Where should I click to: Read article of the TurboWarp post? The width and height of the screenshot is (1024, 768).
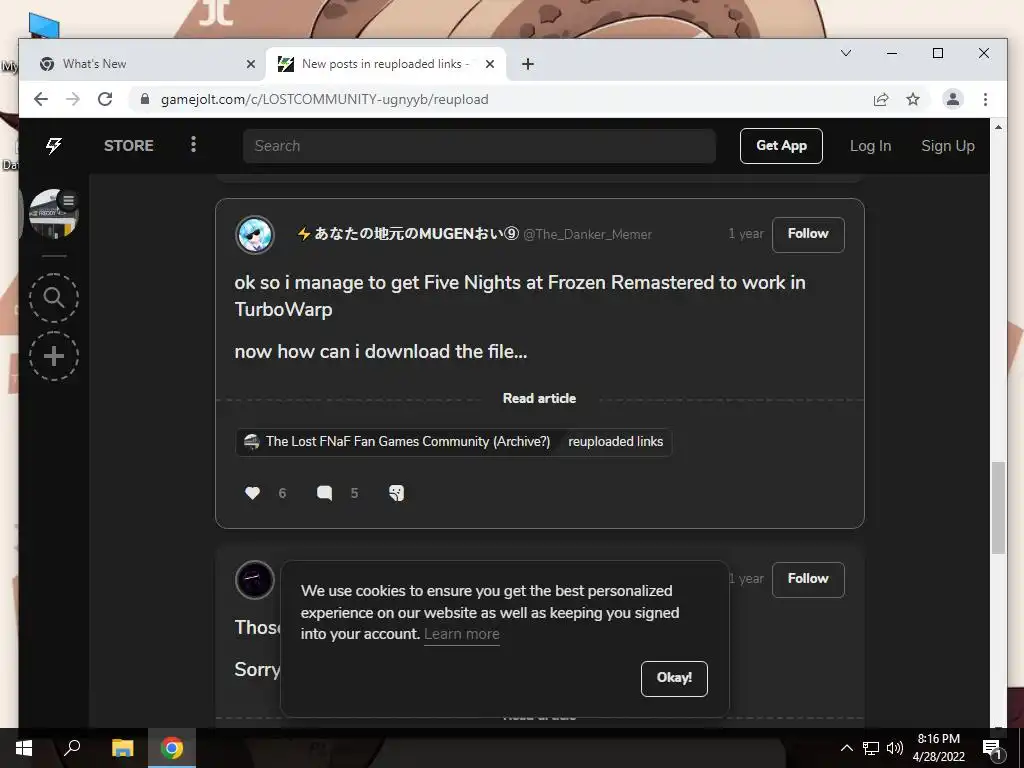pyautogui.click(x=539, y=398)
